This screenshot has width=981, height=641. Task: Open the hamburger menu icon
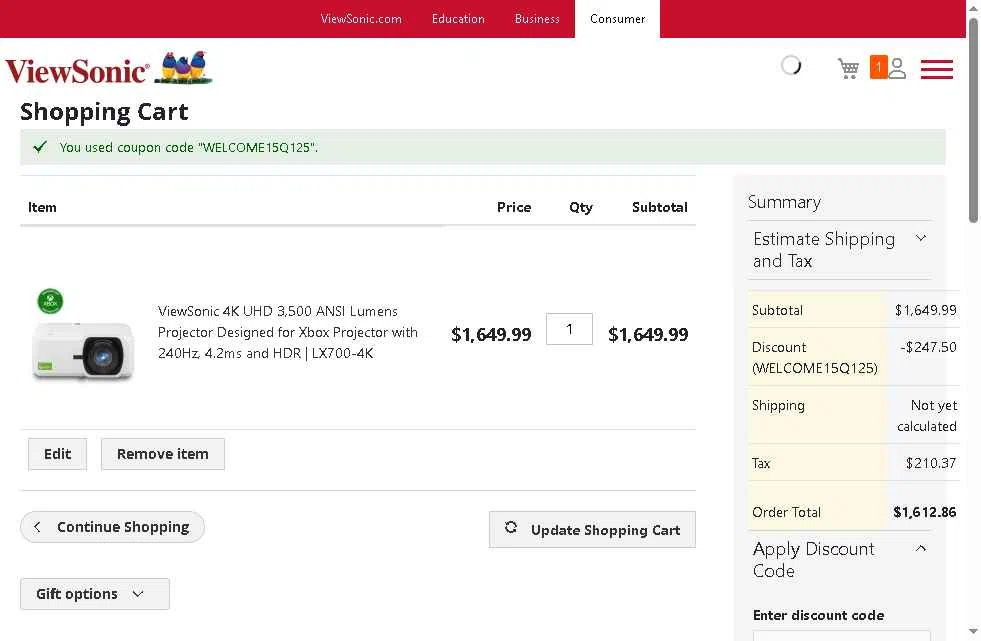point(937,69)
